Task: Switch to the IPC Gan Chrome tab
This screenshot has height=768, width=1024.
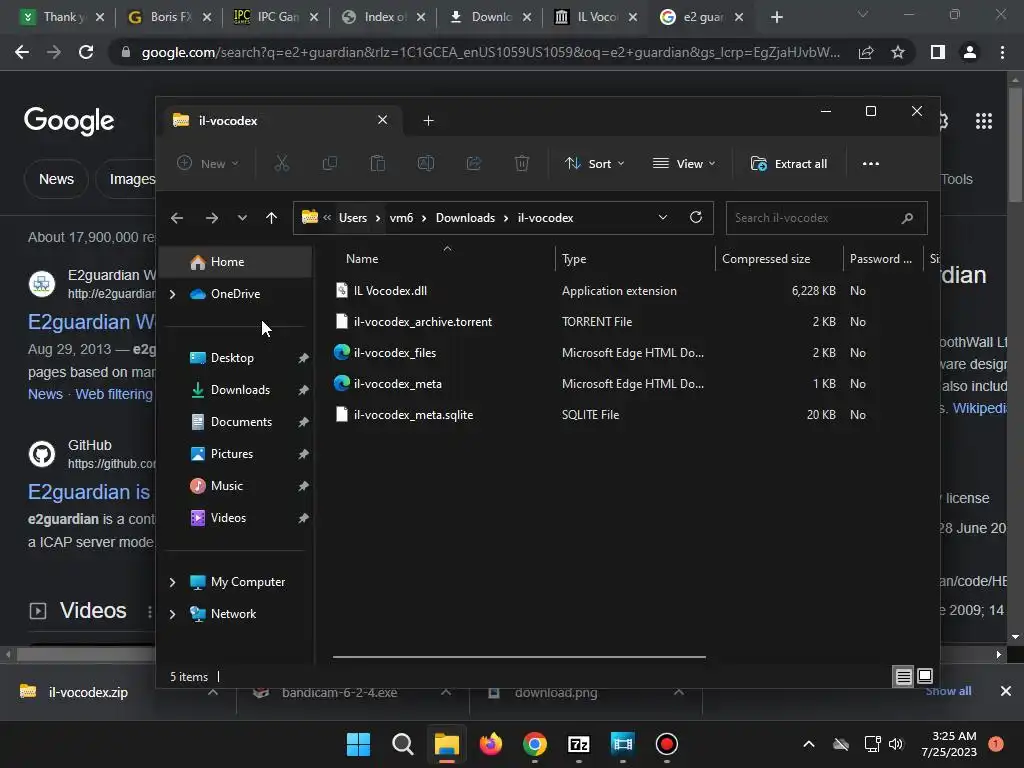Action: 276,17
